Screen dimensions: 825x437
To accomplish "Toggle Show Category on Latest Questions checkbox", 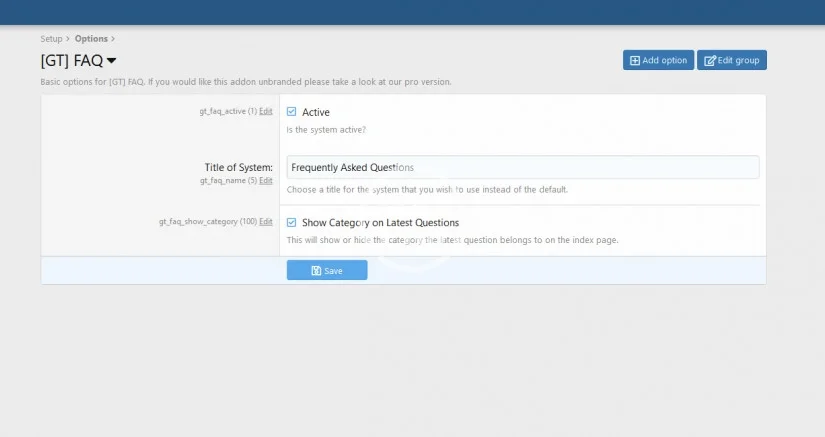I will [291, 222].
